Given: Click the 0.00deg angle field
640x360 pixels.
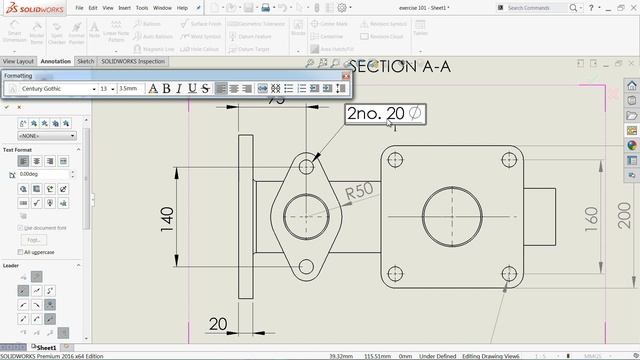Looking at the screenshot, I should pyautogui.click(x=44, y=174).
